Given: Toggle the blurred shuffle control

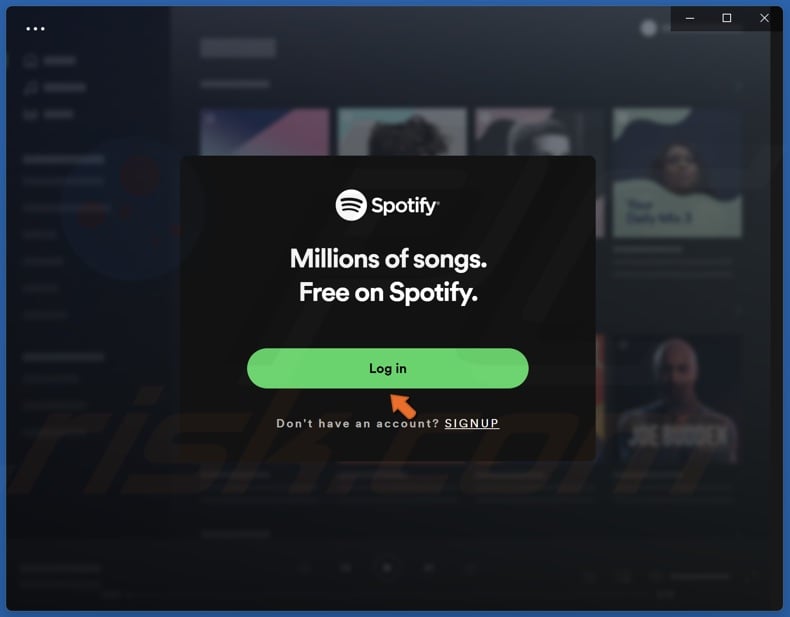Looking at the screenshot, I should (304, 568).
